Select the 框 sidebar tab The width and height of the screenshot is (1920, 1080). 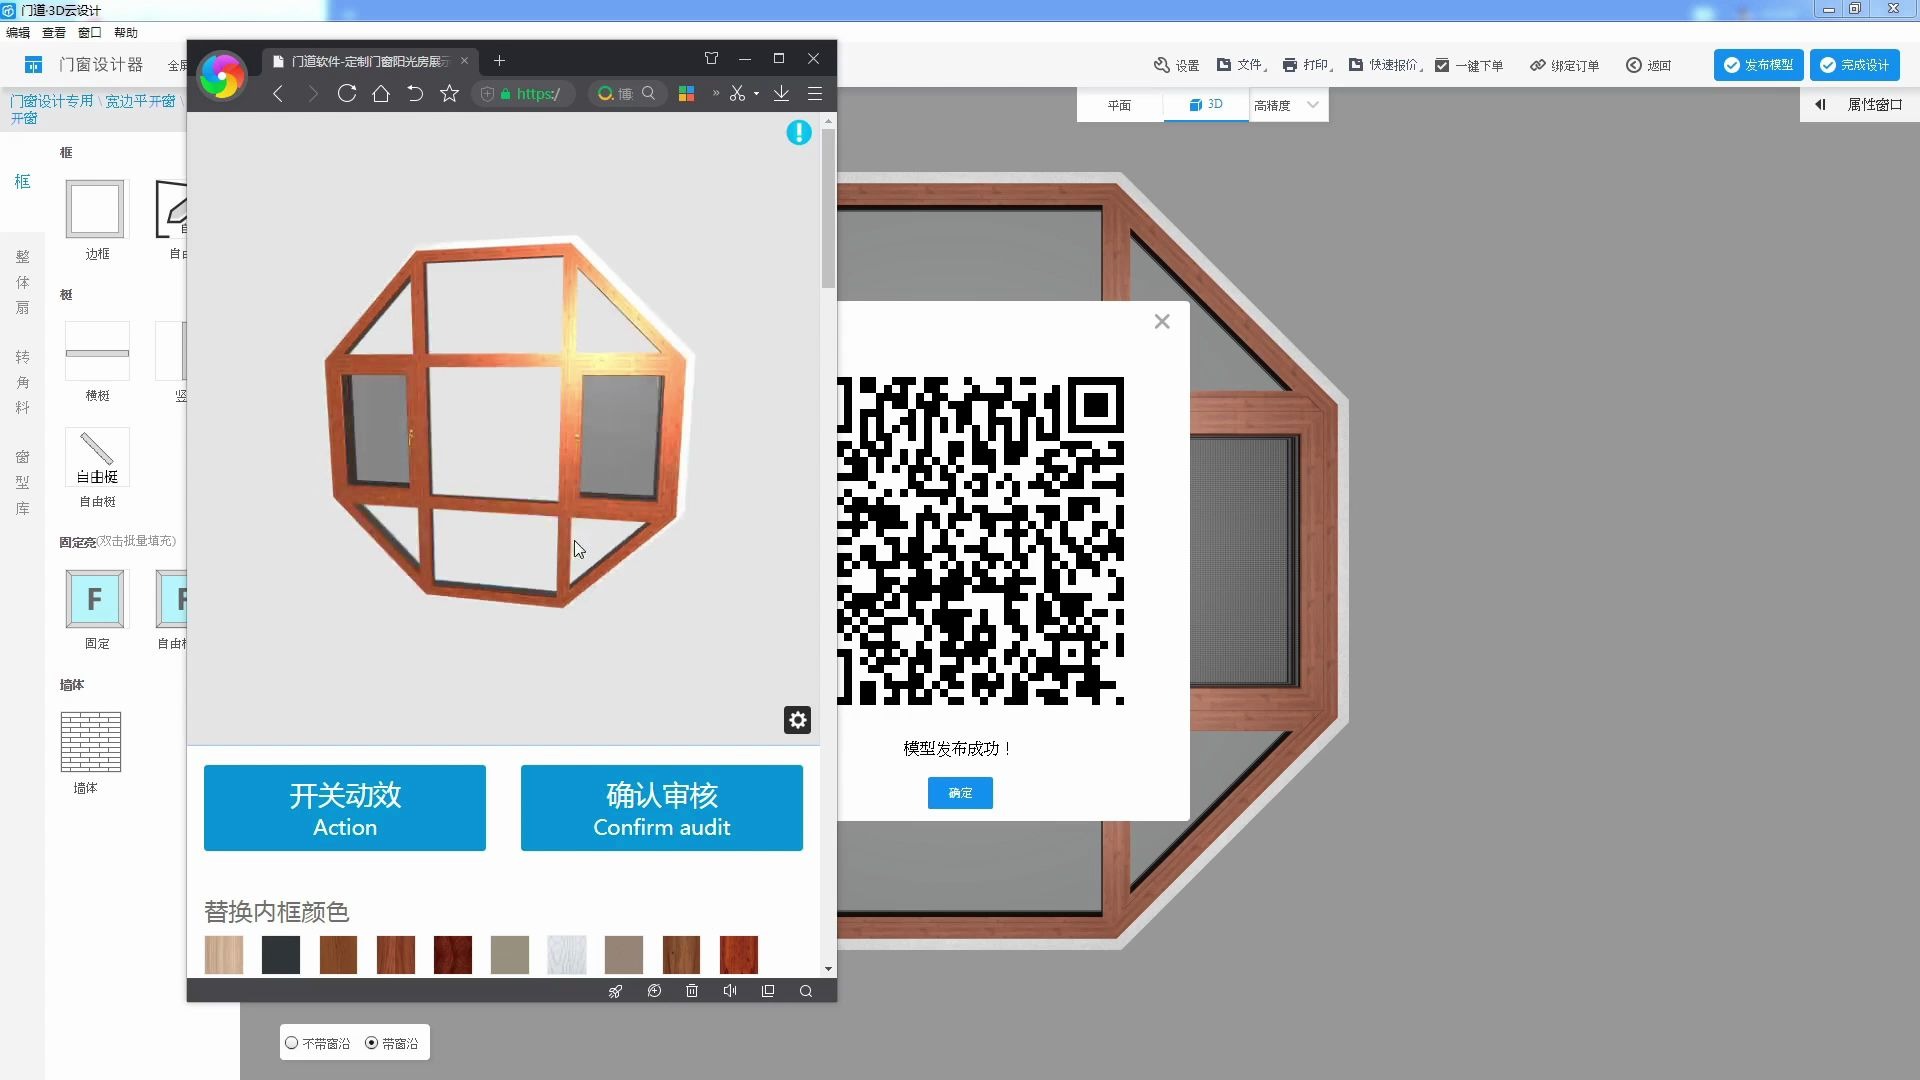pos(22,182)
